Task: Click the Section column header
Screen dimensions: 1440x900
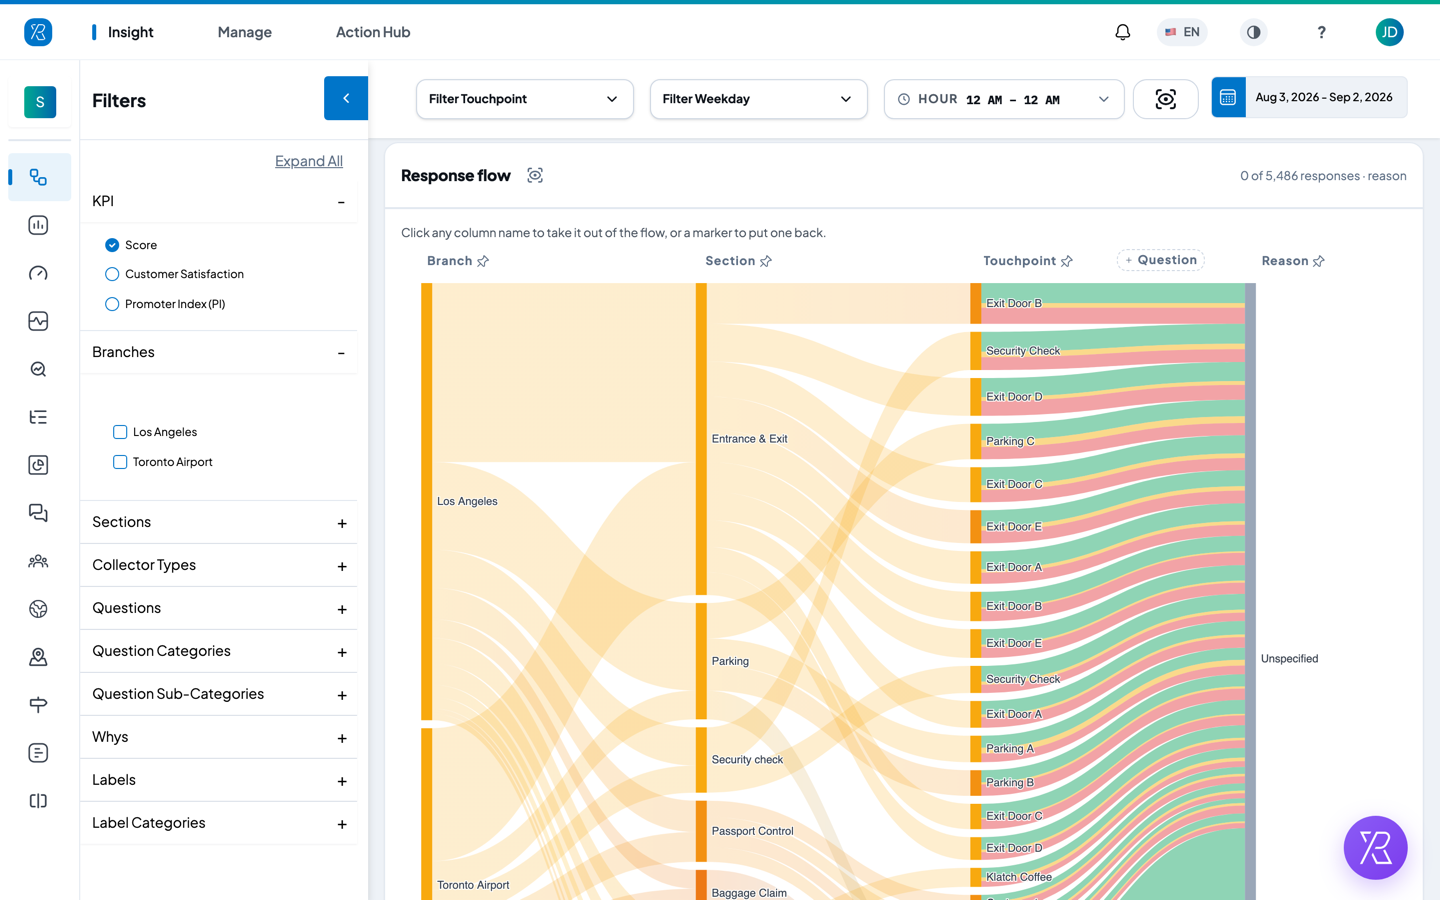Action: pyautogui.click(x=730, y=261)
